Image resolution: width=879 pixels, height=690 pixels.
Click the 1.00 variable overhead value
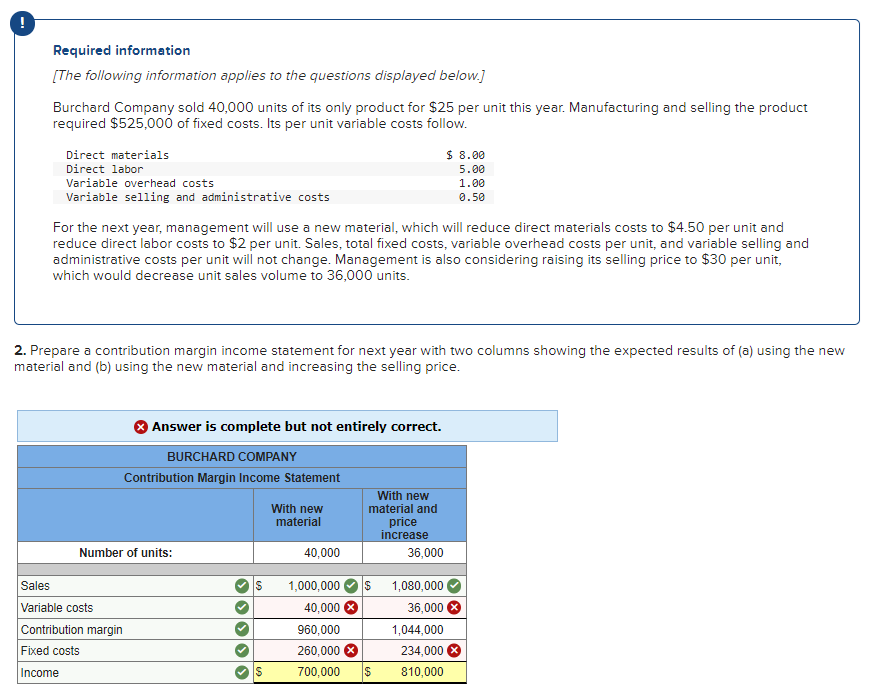(471, 183)
